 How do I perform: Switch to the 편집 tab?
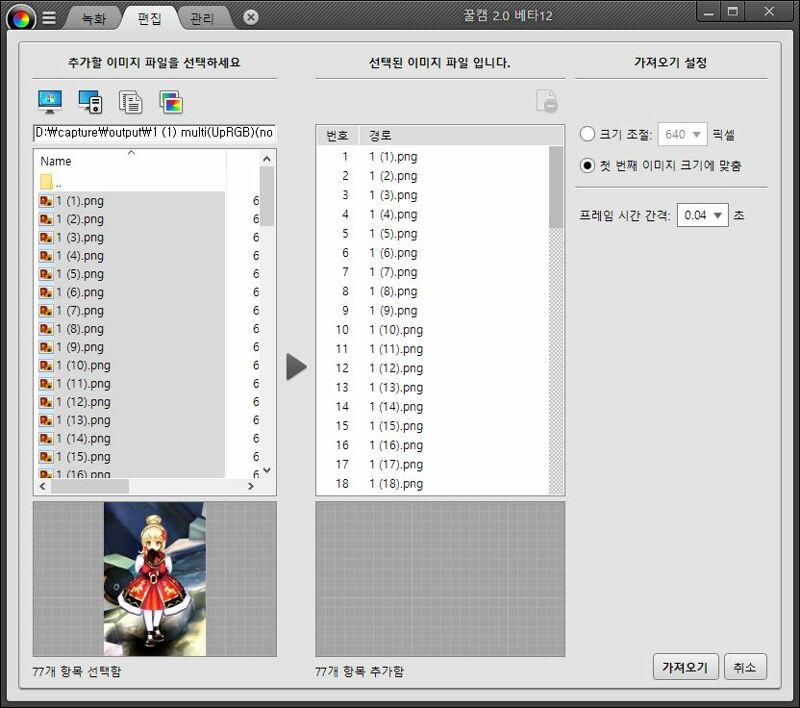point(149,19)
